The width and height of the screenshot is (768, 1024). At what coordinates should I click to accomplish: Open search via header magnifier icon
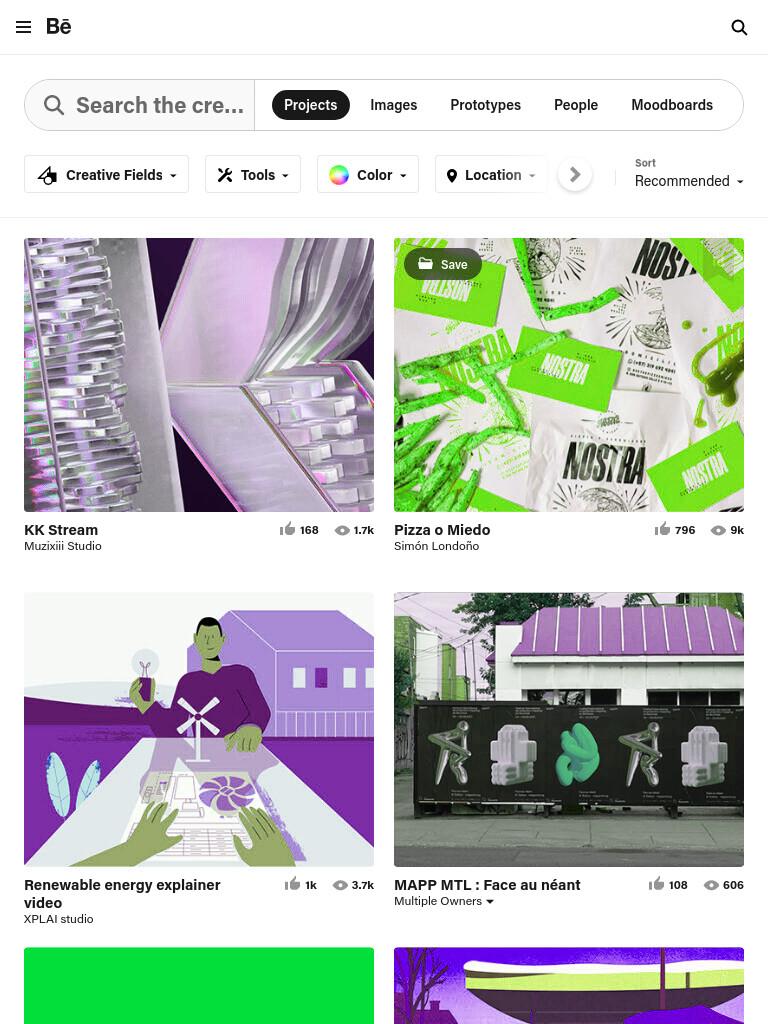pyautogui.click(x=739, y=27)
